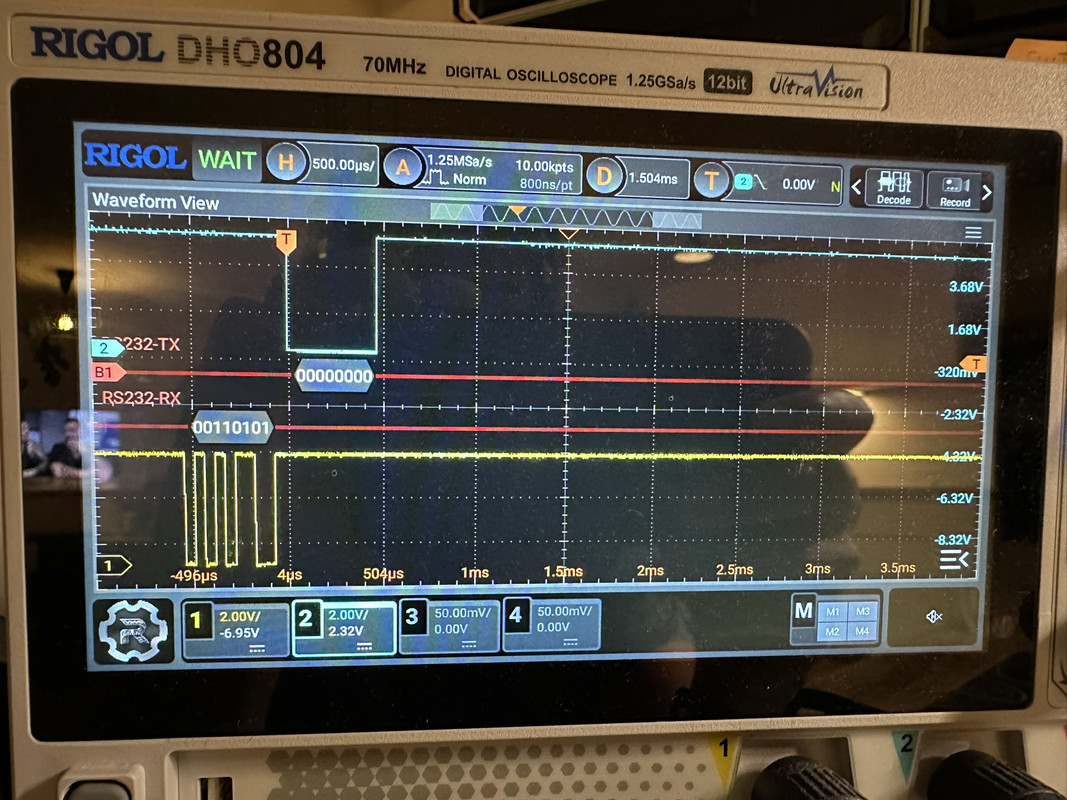Image resolution: width=1067 pixels, height=800 pixels.
Task: Open waveform view hamburger menu
Action: point(973,233)
